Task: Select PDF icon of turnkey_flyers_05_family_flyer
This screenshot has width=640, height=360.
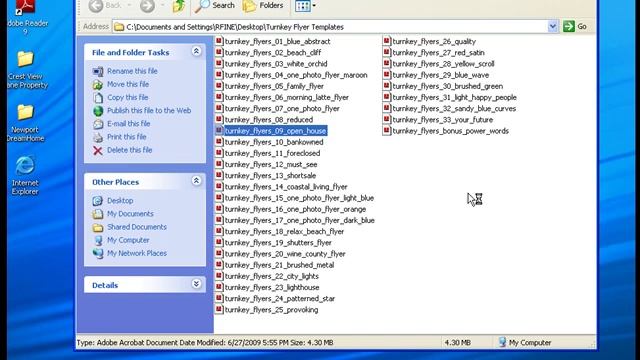Action: click(x=219, y=86)
